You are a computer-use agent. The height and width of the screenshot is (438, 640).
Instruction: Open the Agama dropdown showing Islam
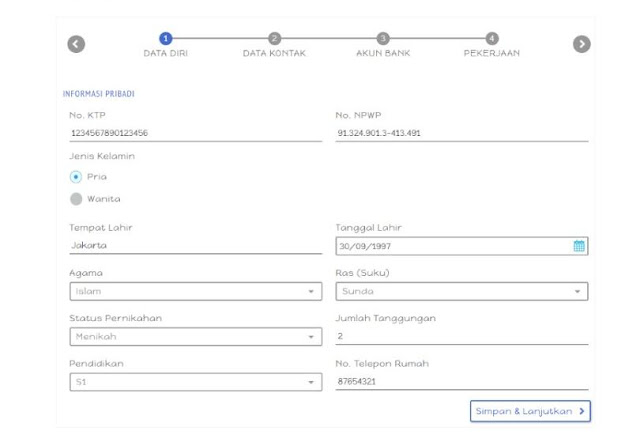[196, 291]
